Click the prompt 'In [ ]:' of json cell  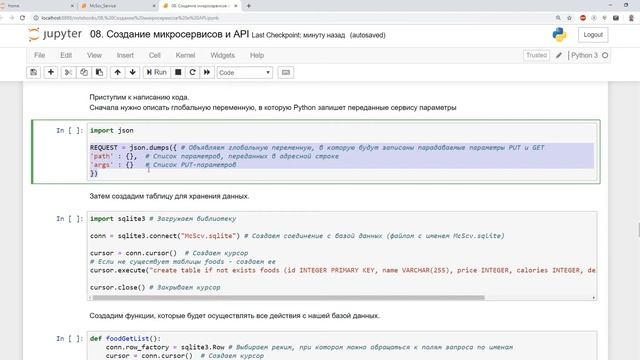coord(70,131)
